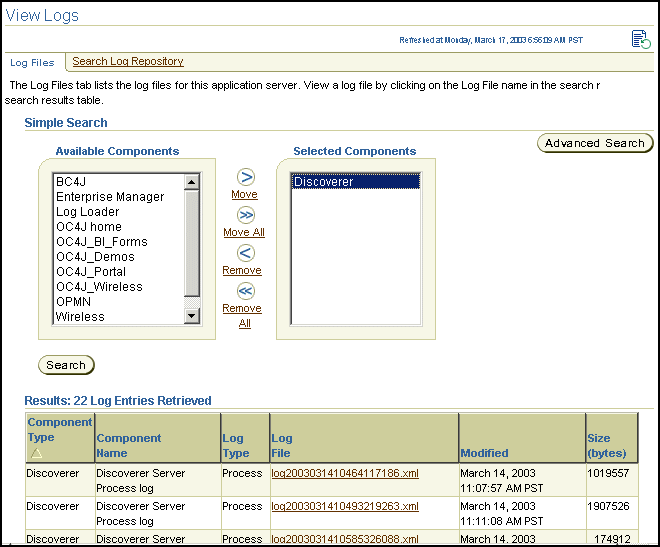Sort by Component Type triangle icon
This screenshot has height=547, width=660.
coord(37,453)
